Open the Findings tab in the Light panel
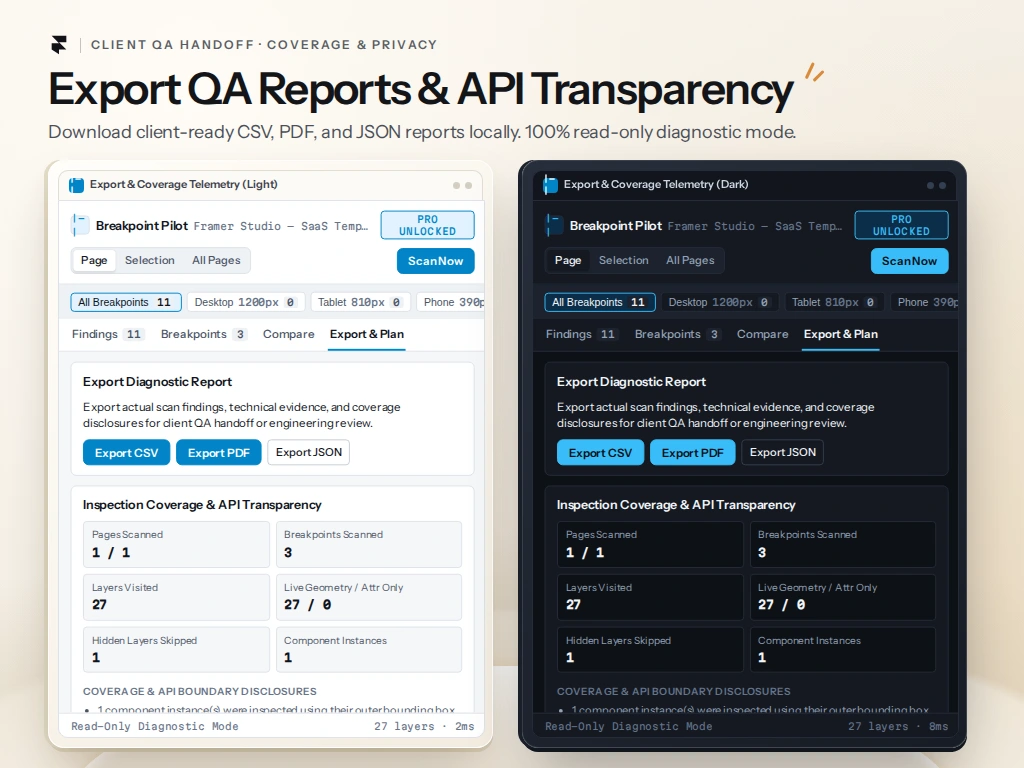The width and height of the screenshot is (1024, 768). 107,334
